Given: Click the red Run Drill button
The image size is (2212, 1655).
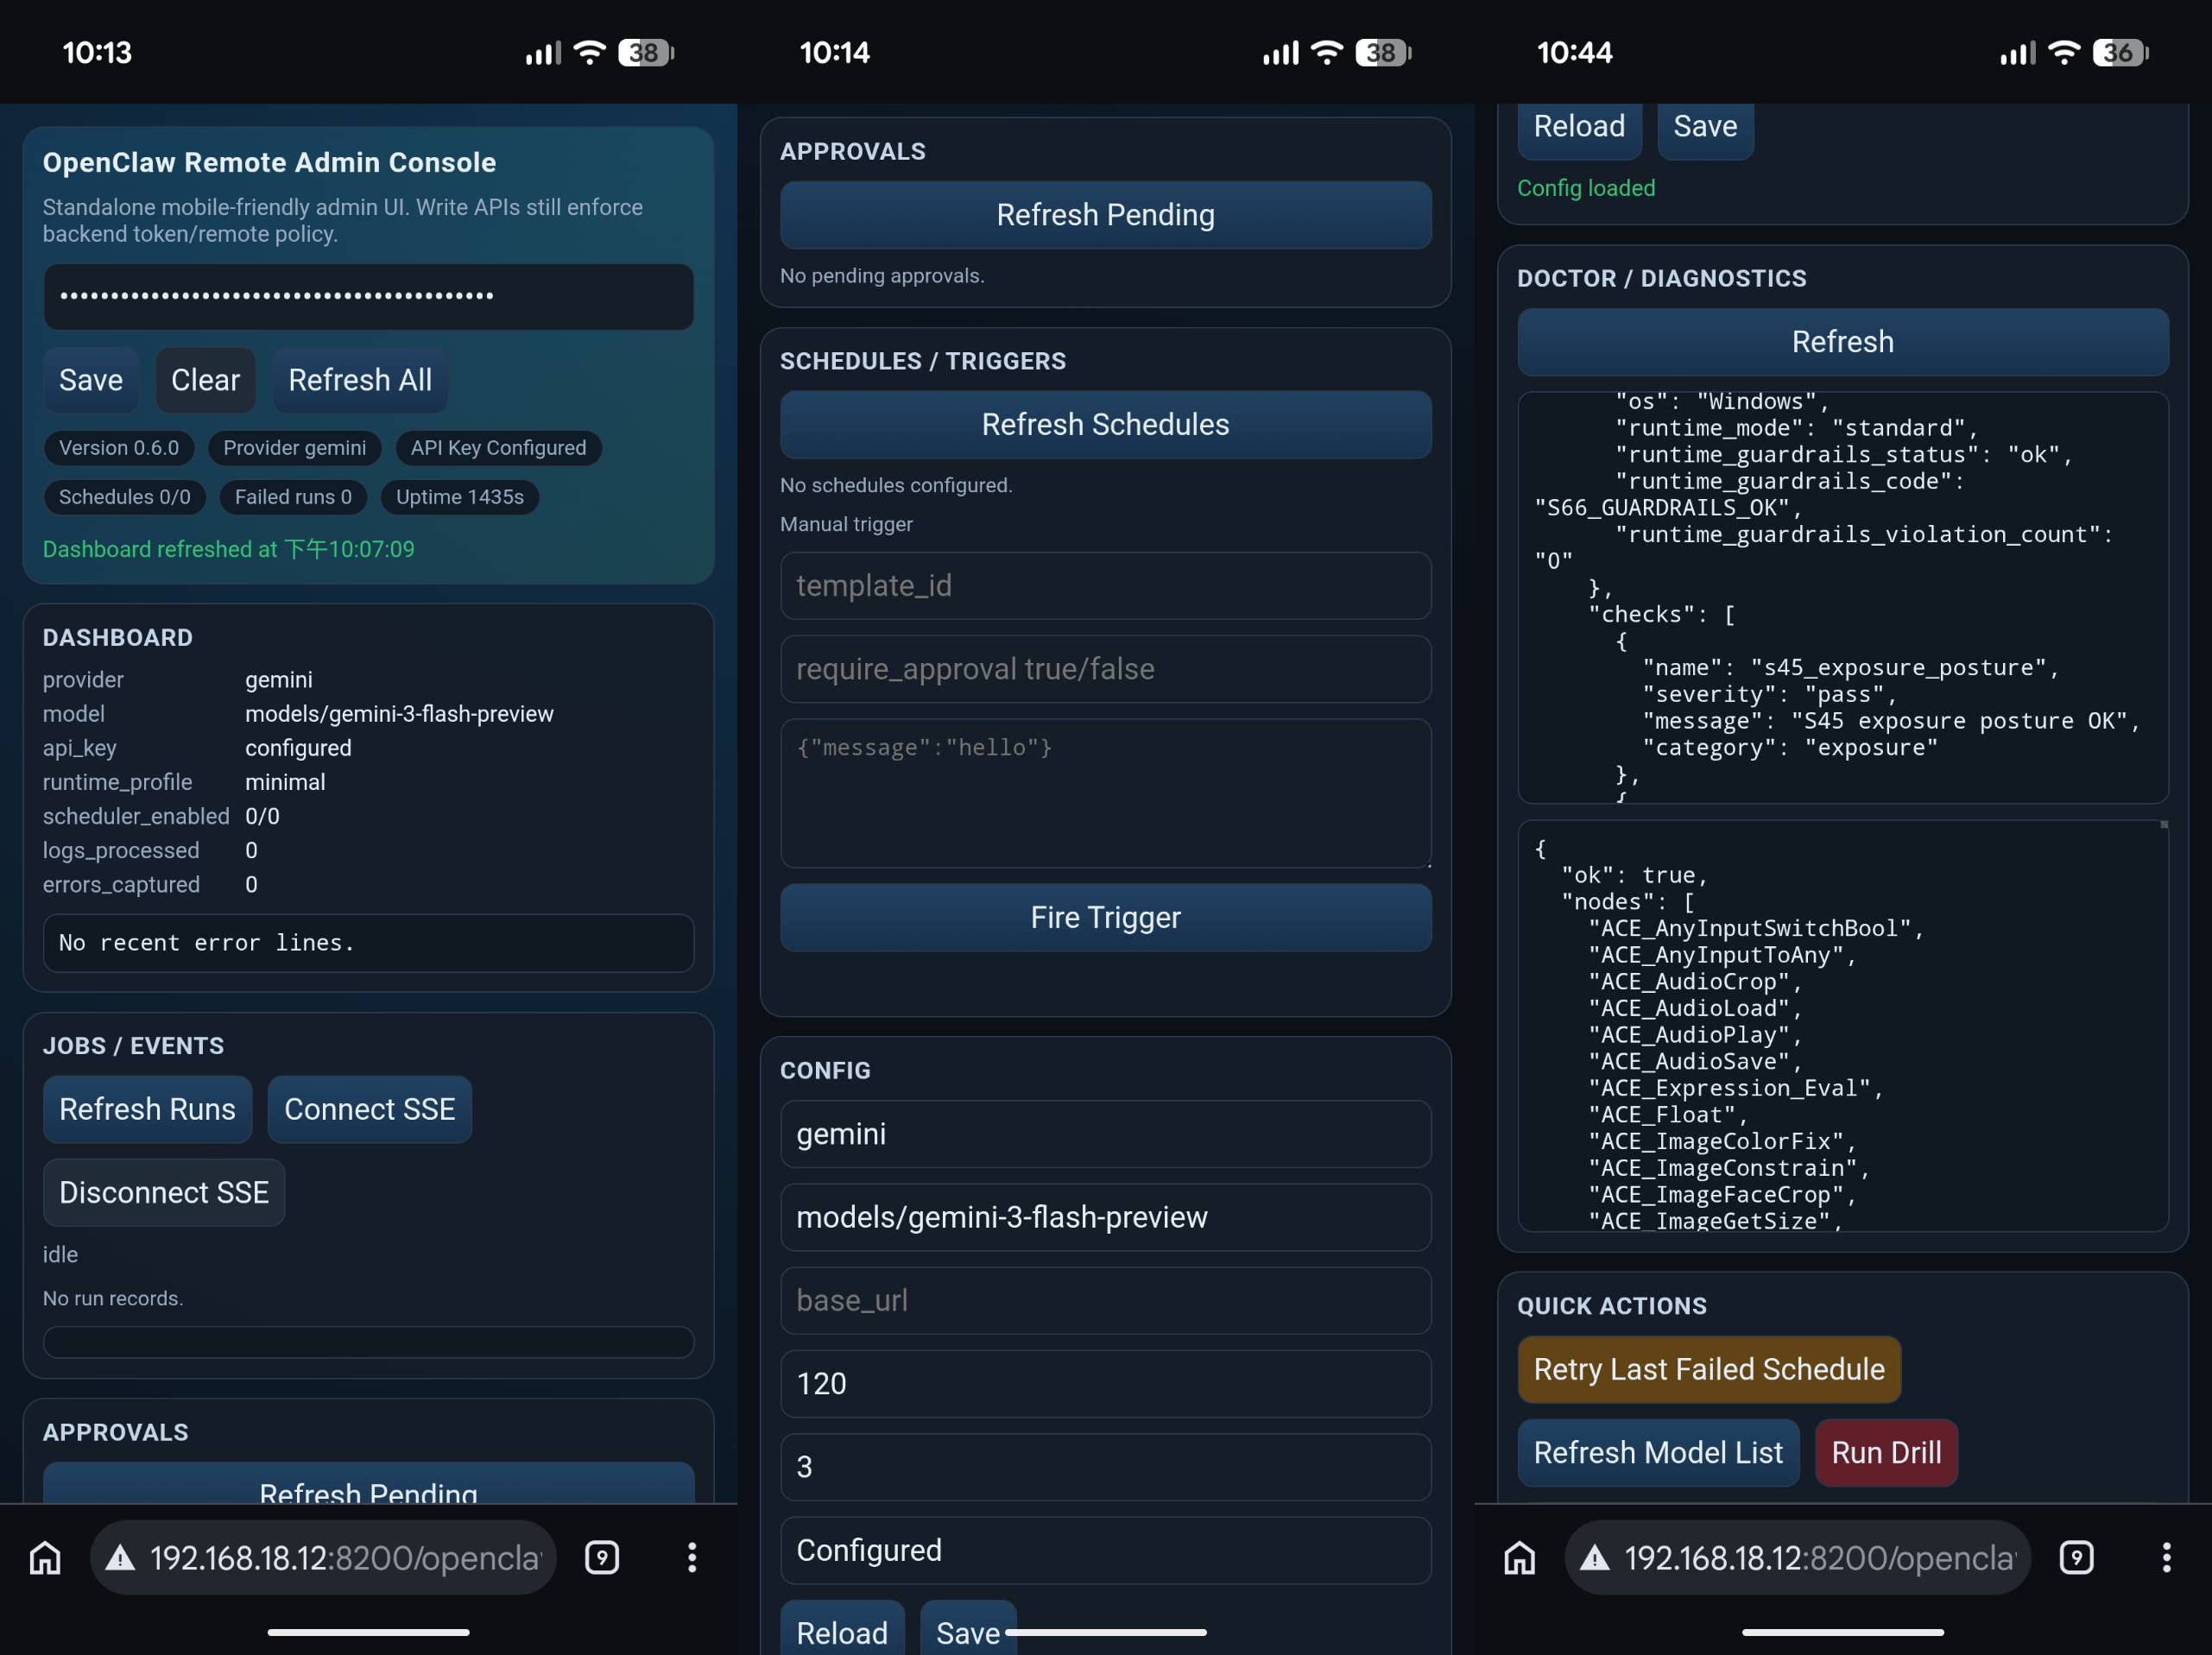Looking at the screenshot, I should coord(1886,1452).
